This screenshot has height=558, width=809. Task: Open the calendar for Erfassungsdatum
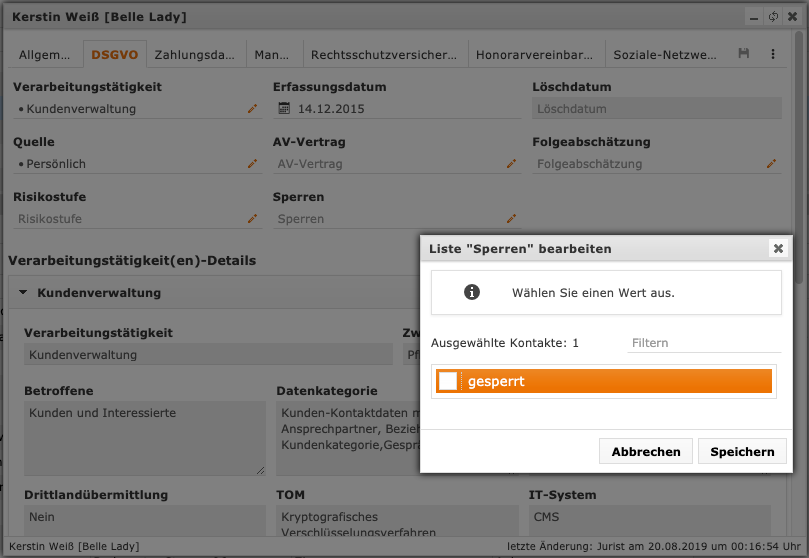click(284, 108)
